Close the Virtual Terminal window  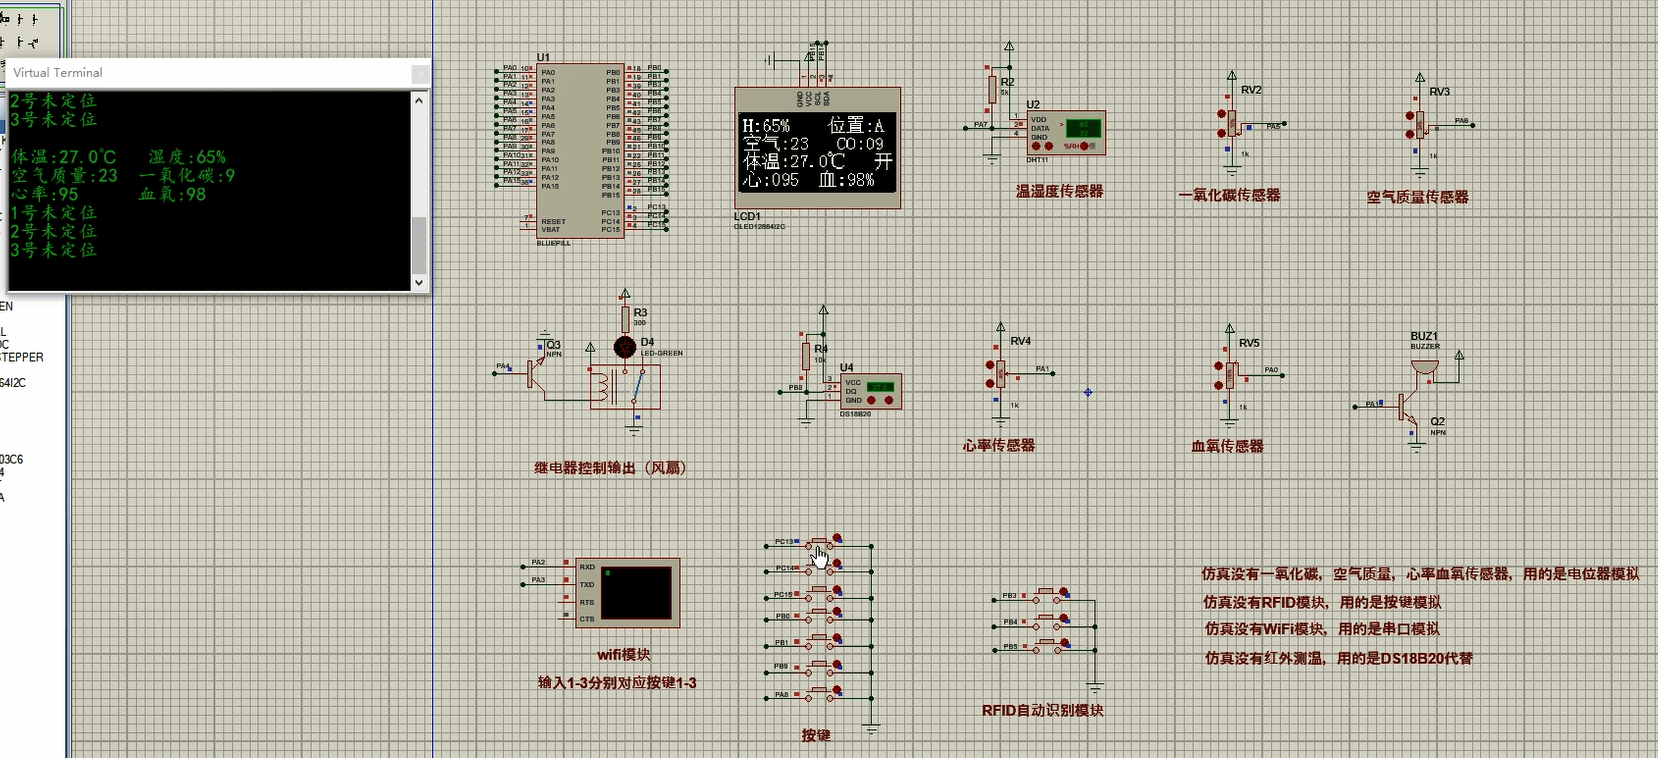tap(420, 73)
